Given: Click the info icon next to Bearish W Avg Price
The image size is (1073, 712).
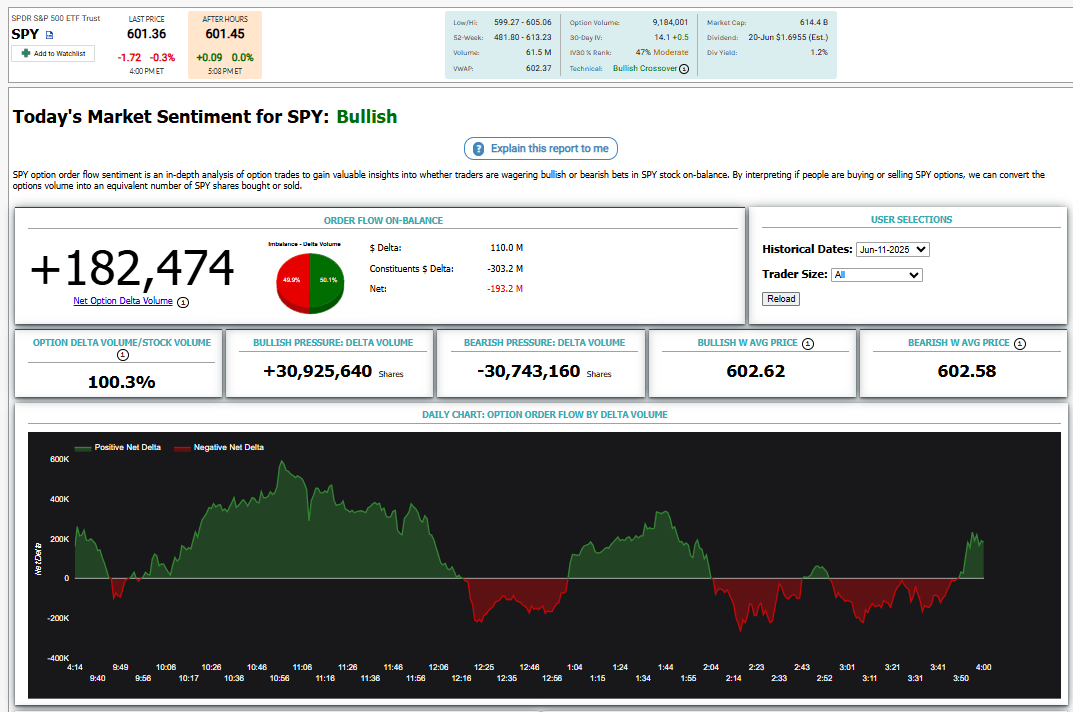Looking at the screenshot, I should (1020, 344).
